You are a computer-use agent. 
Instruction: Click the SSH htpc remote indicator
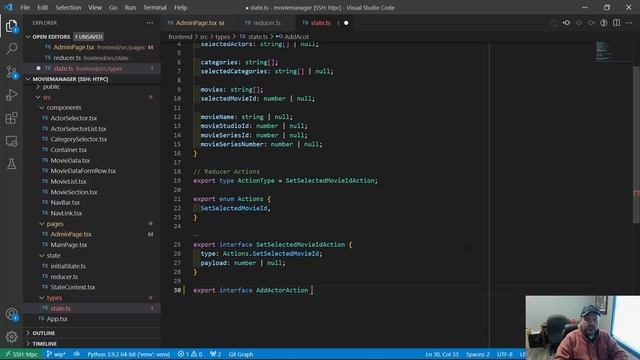click(x=20, y=354)
